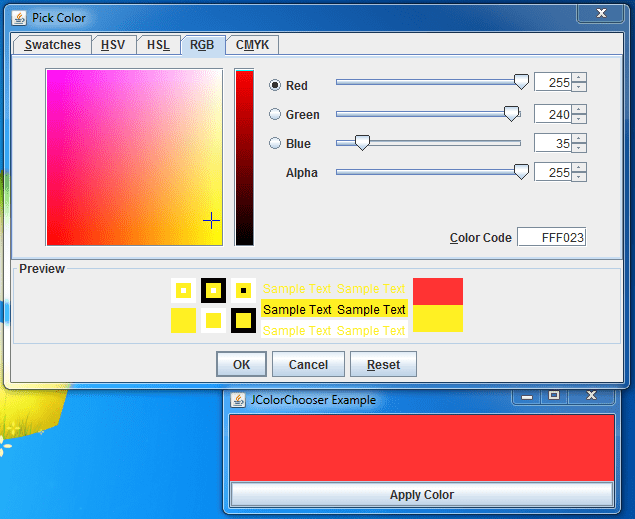
Task: Click the Apply Color button
Action: pyautogui.click(x=421, y=495)
